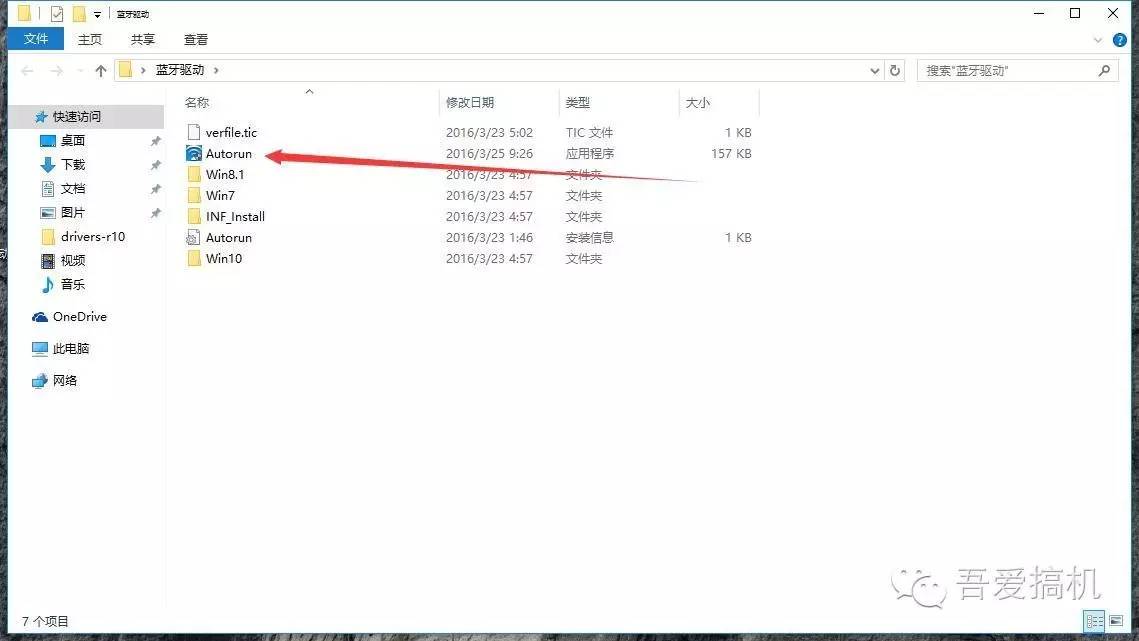Select the verfile.tic file
Viewport: 1139px width, 641px height.
(x=230, y=132)
